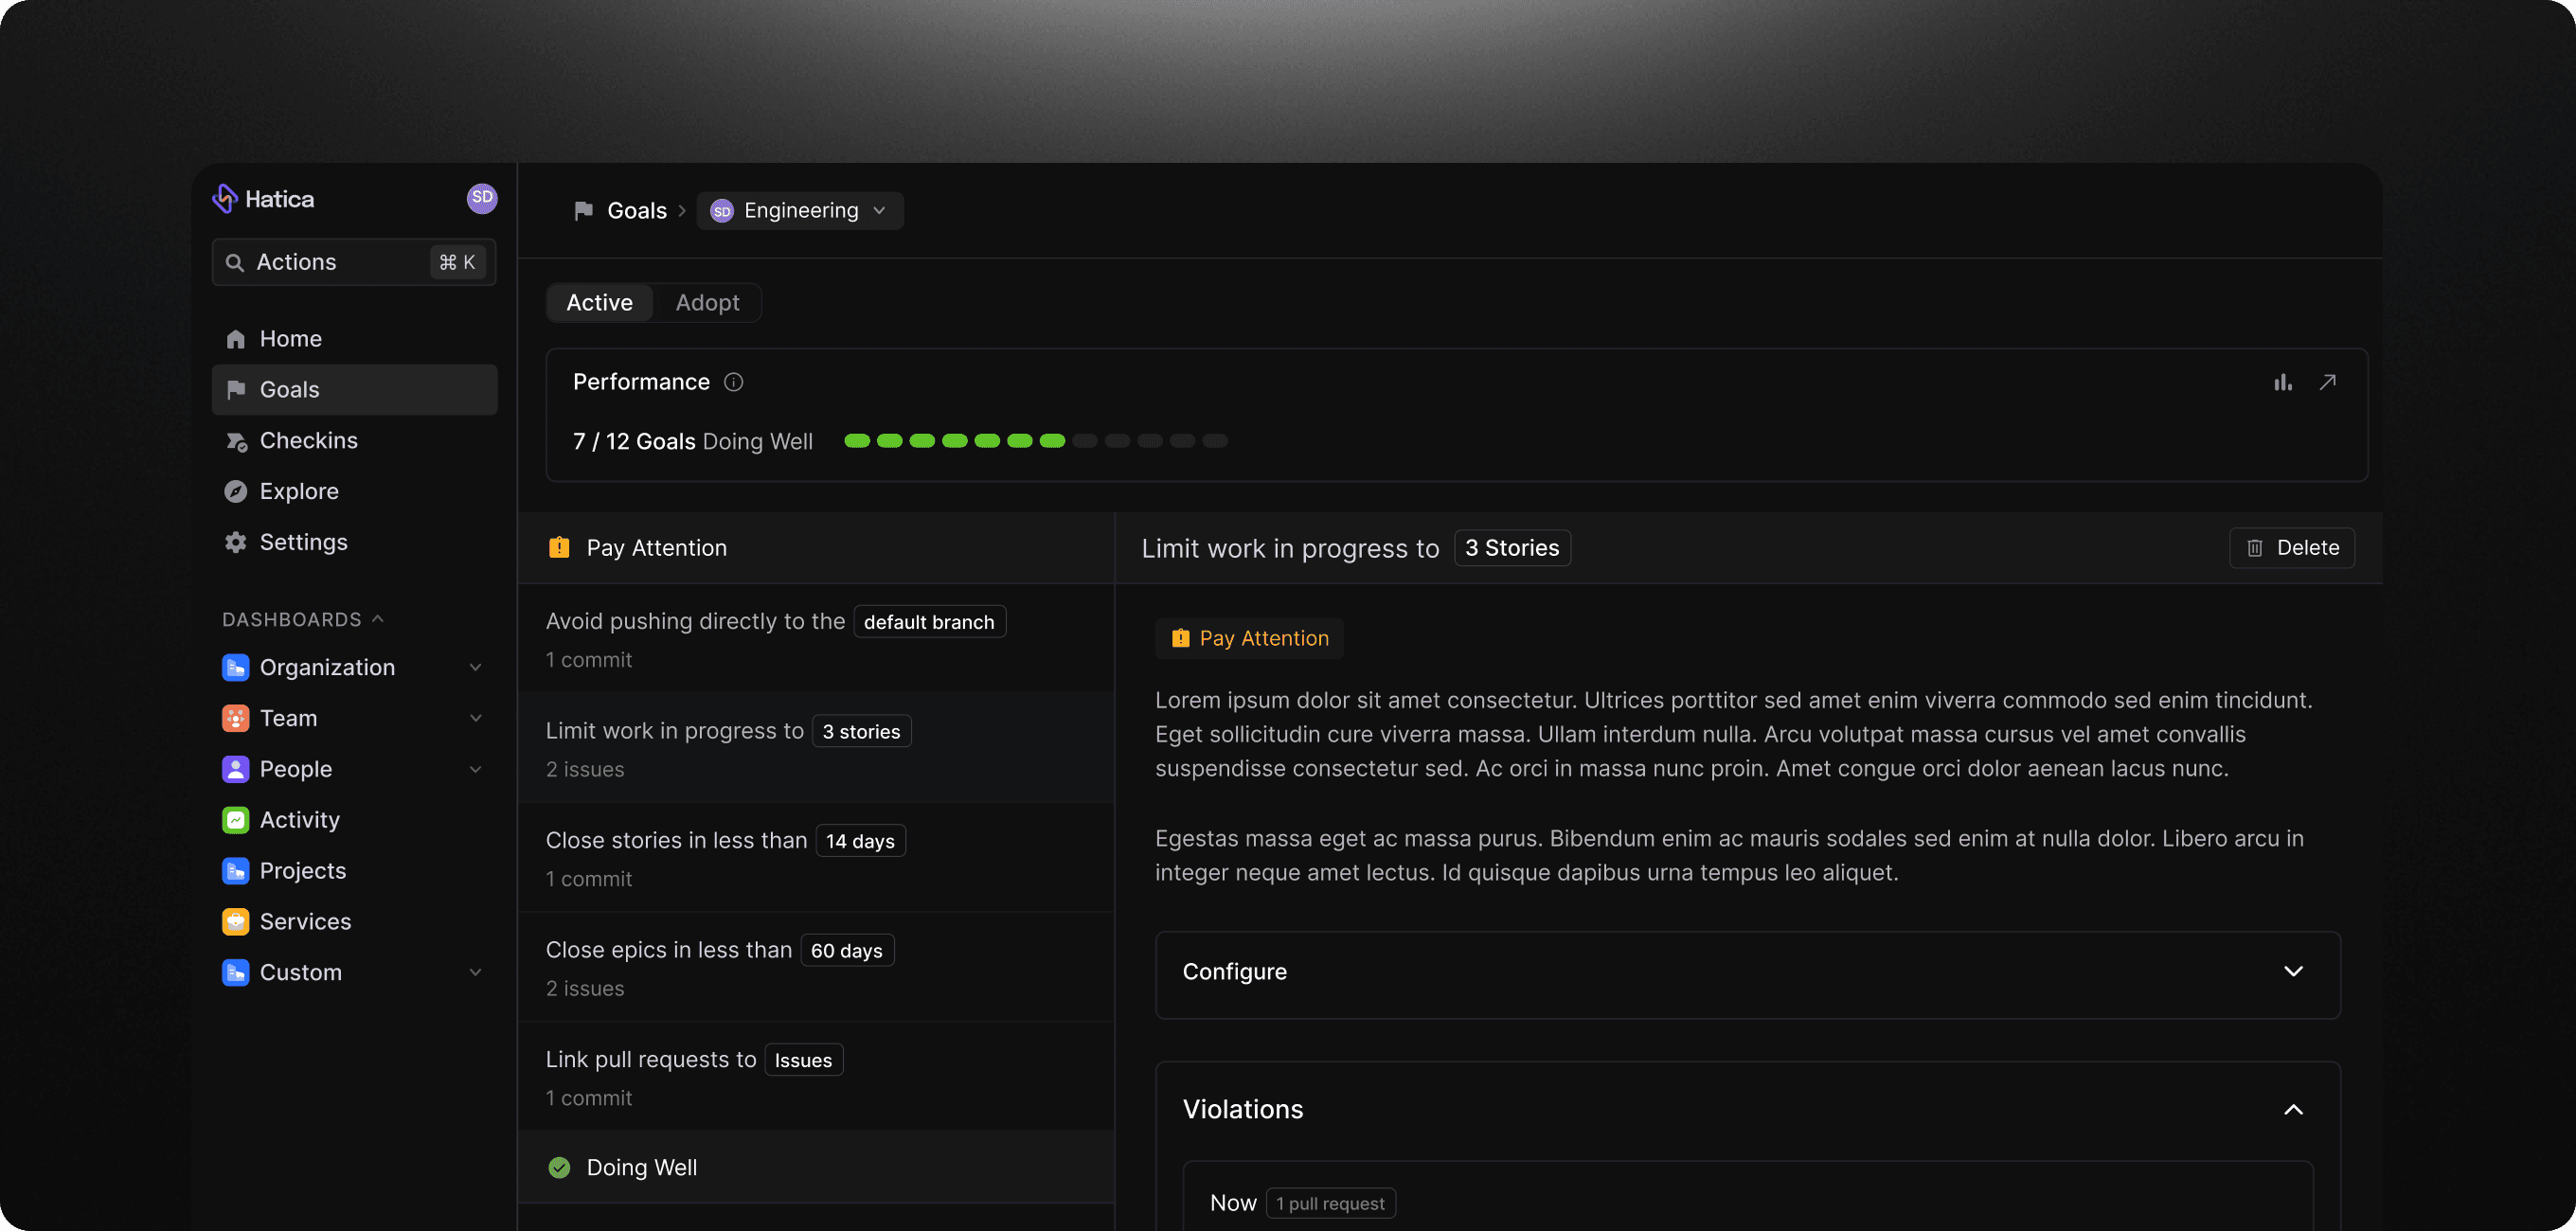Open Settings in the sidebar
2576x1231 pixels.
click(303, 542)
